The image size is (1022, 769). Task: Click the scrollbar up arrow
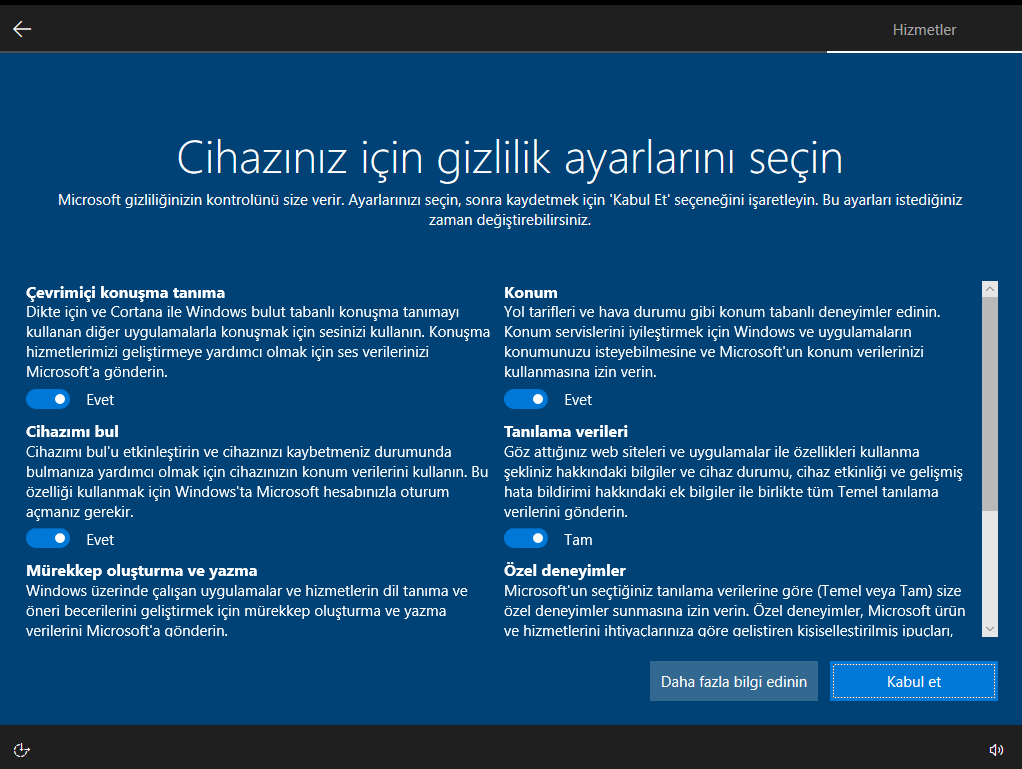(x=990, y=289)
